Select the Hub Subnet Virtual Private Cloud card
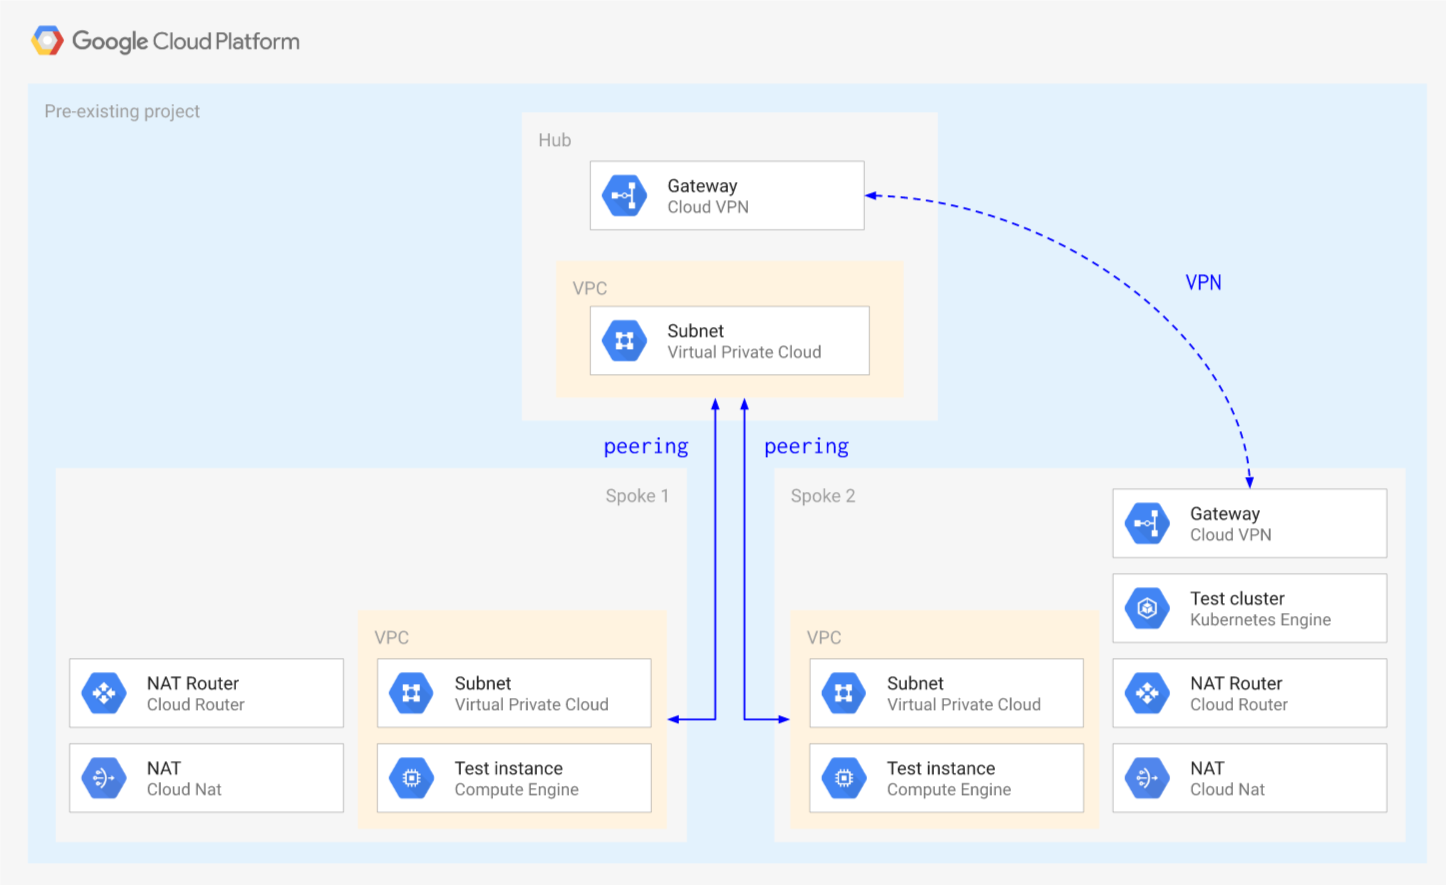Image resolution: width=1446 pixels, height=885 pixels. 730,341
